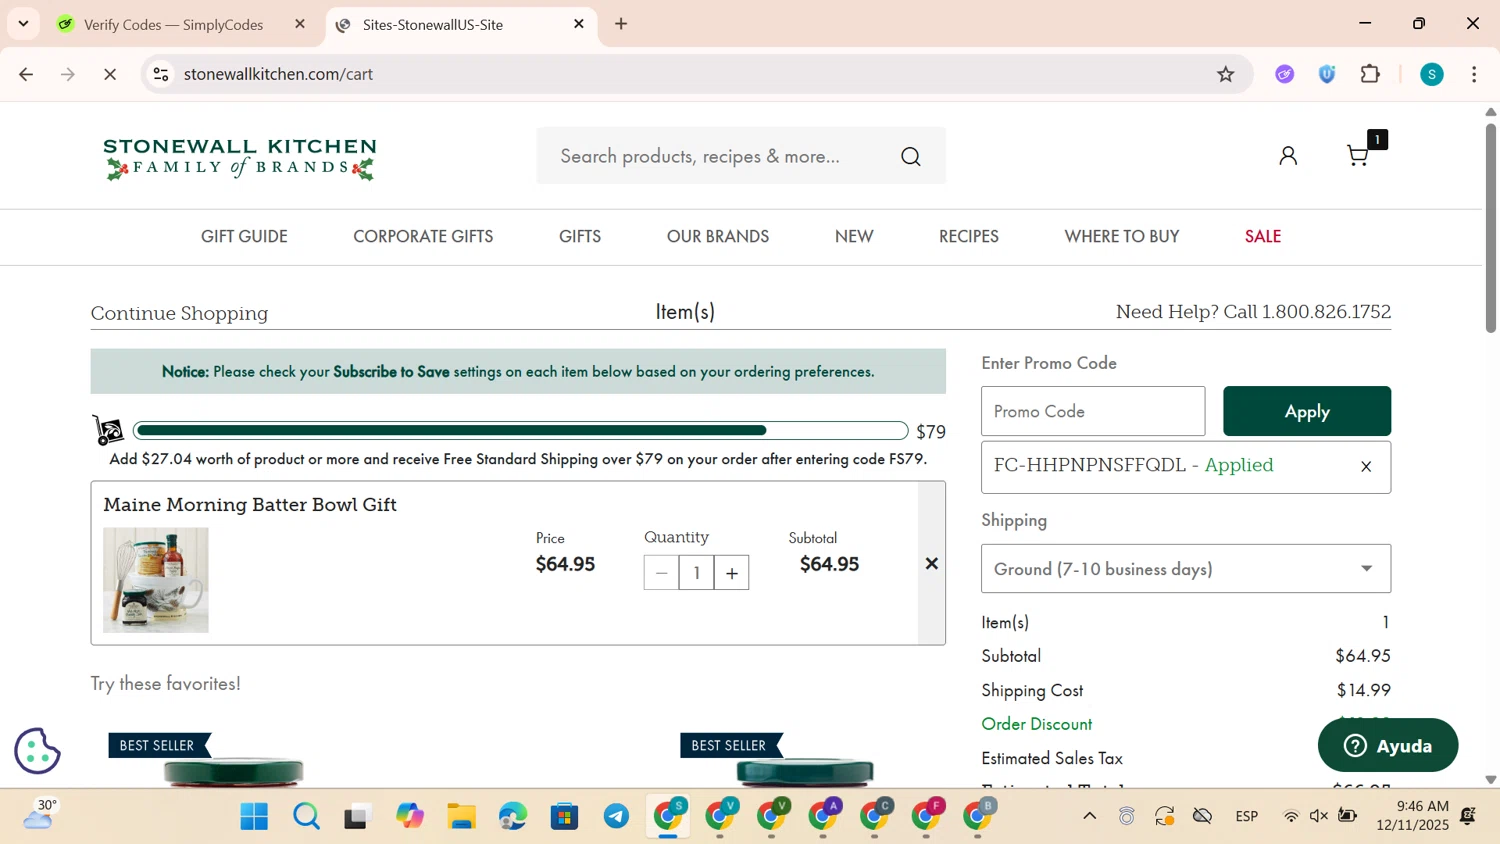Launch Telegram from the taskbar
Viewport: 1500px width, 844px height.
[617, 817]
